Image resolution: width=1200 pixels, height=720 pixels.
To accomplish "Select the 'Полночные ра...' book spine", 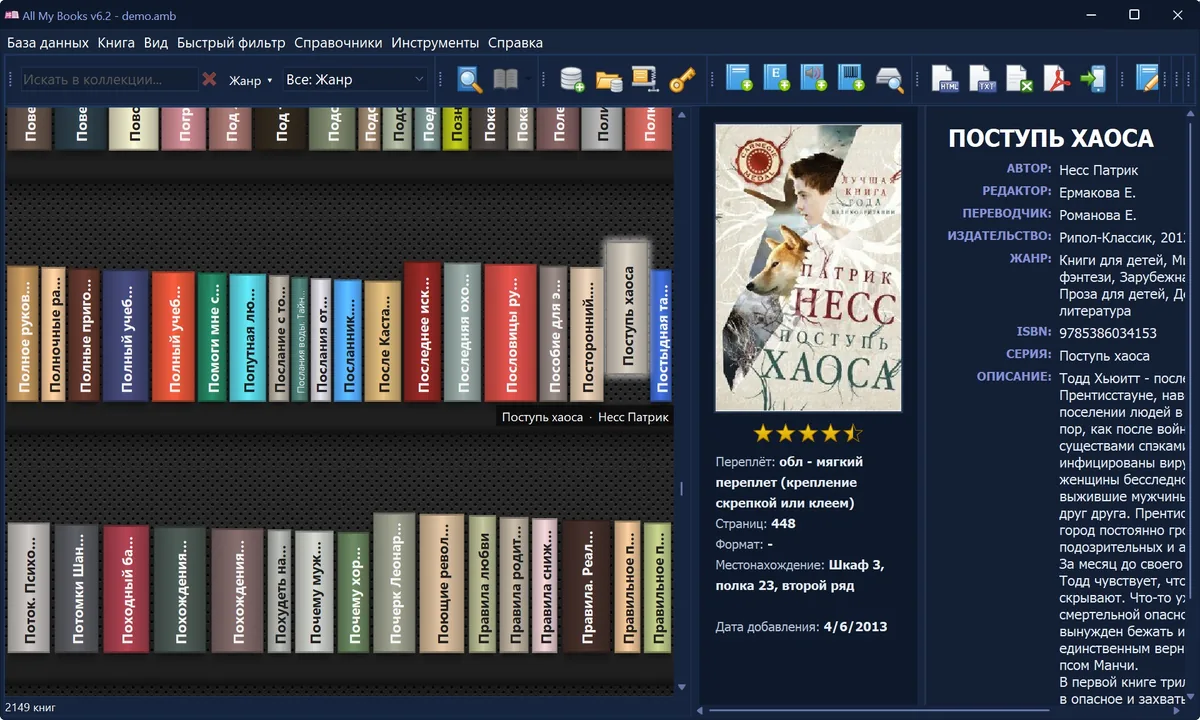I will click(x=53, y=334).
